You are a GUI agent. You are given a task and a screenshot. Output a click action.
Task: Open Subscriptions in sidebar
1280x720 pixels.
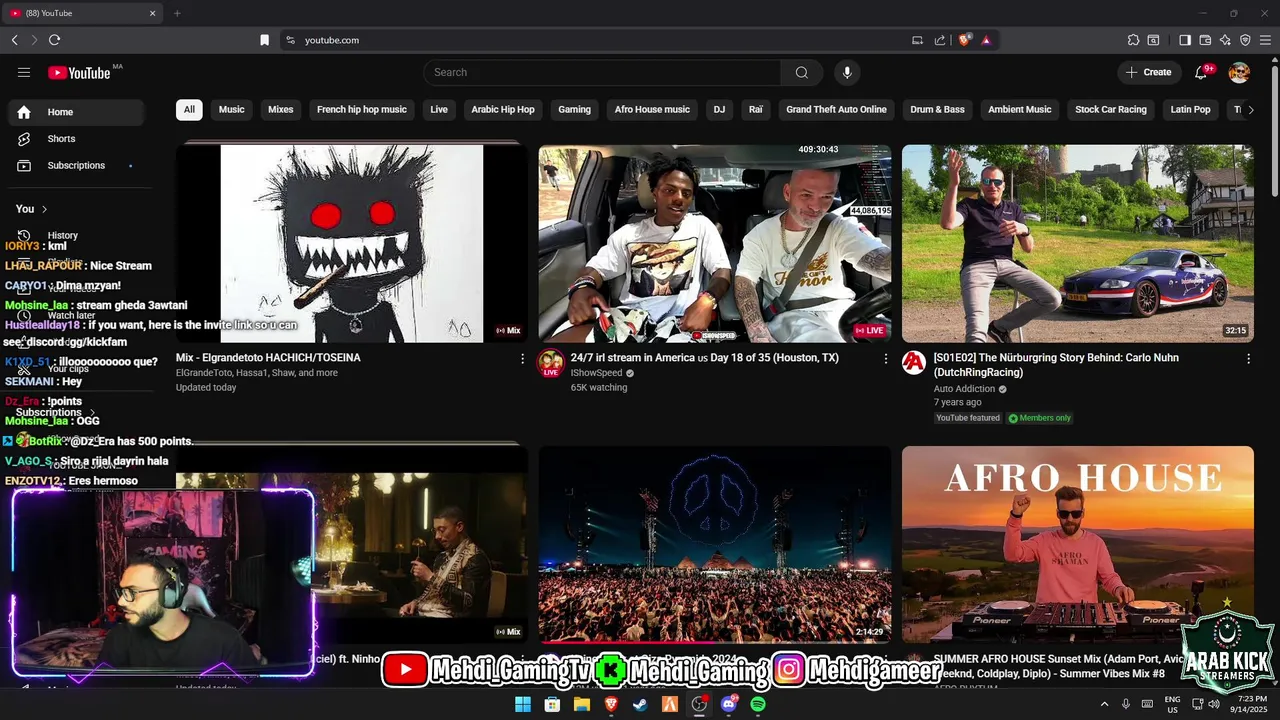[x=76, y=165]
